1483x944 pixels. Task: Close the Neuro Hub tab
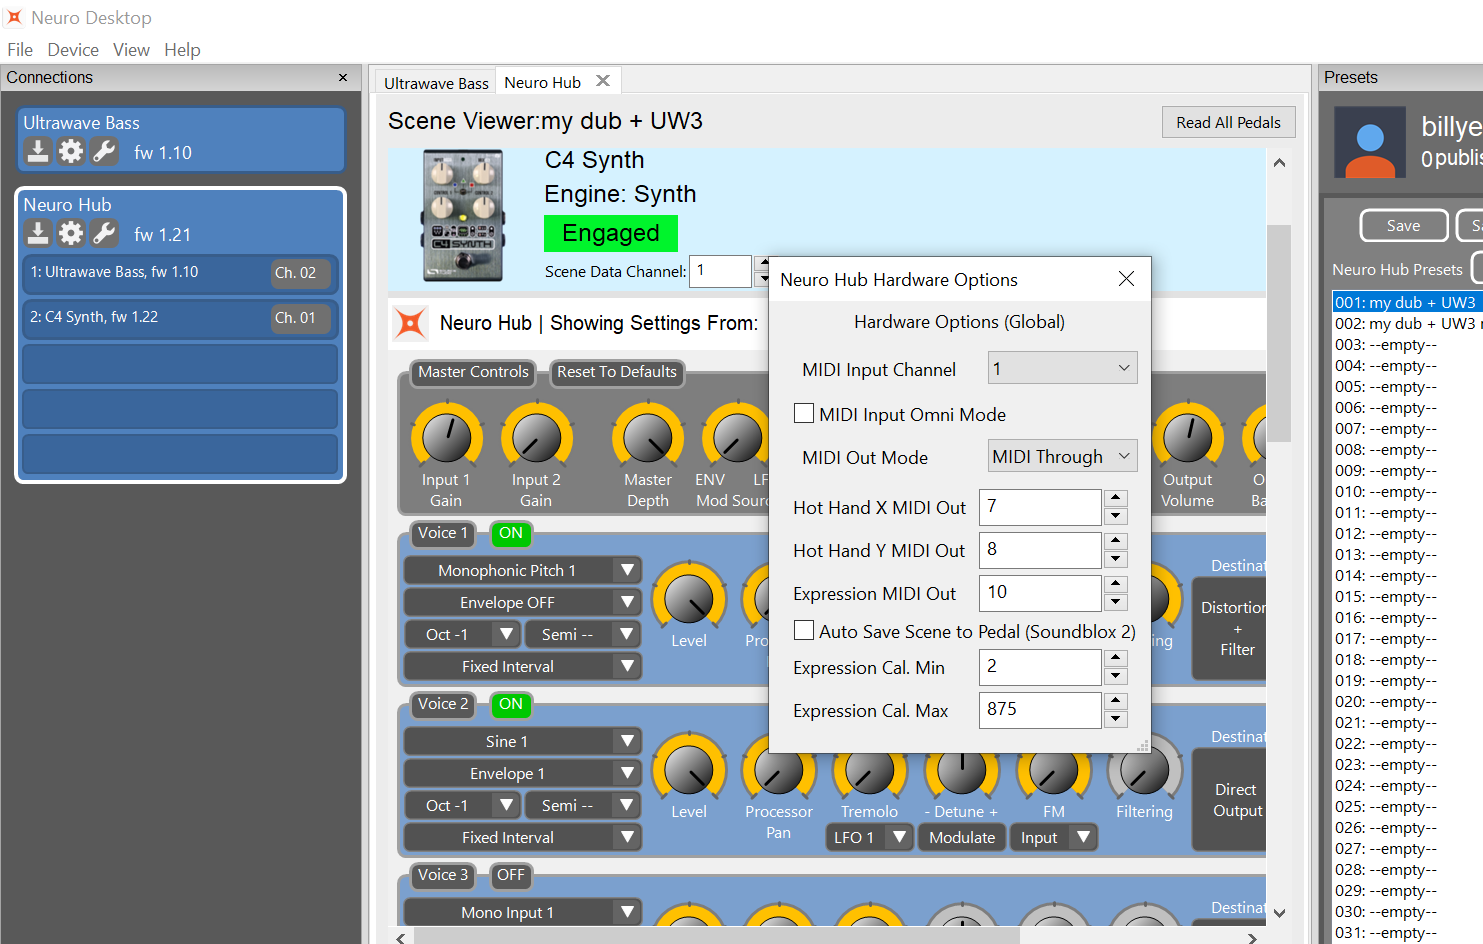pos(603,81)
